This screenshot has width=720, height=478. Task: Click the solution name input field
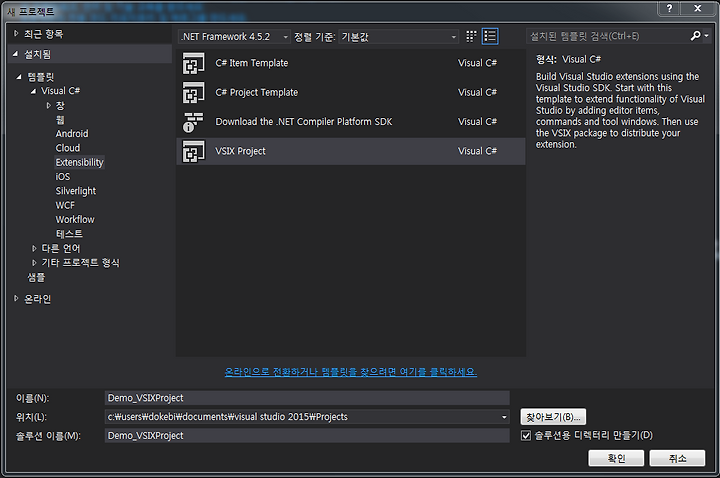(307, 436)
